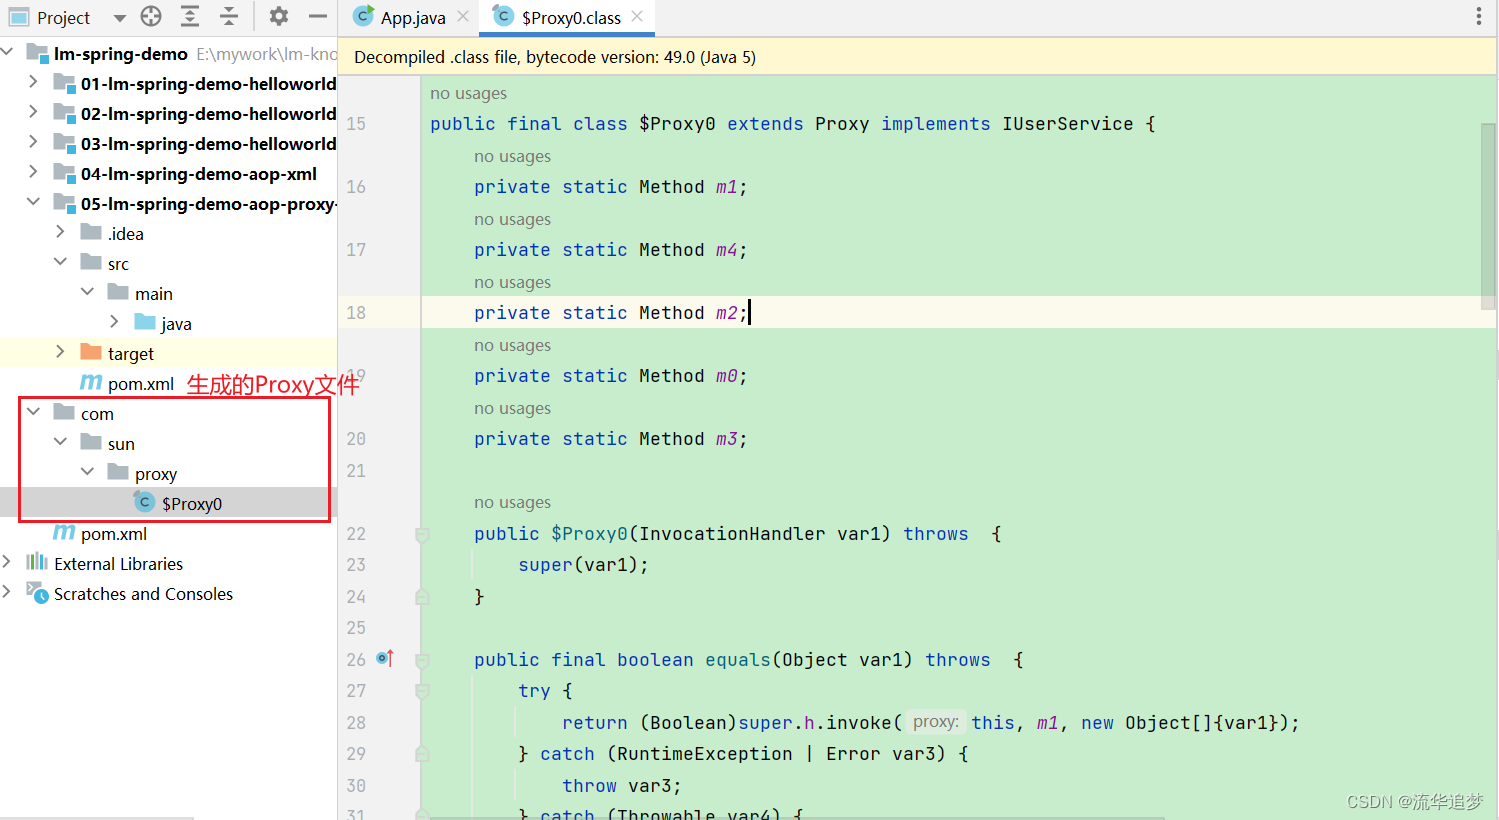
Task: Expand all in Project tool window
Action: coord(190,16)
